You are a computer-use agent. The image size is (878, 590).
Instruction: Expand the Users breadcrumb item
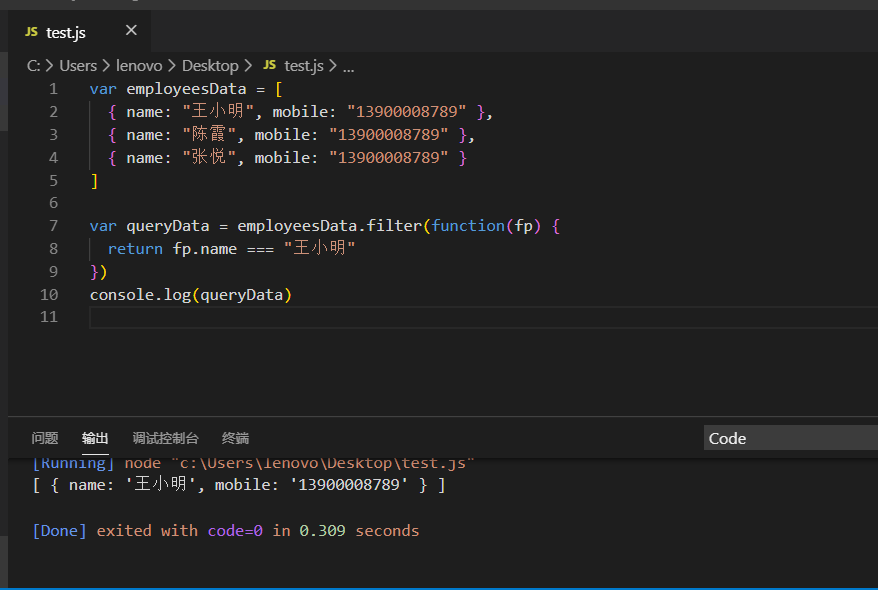click(x=78, y=65)
